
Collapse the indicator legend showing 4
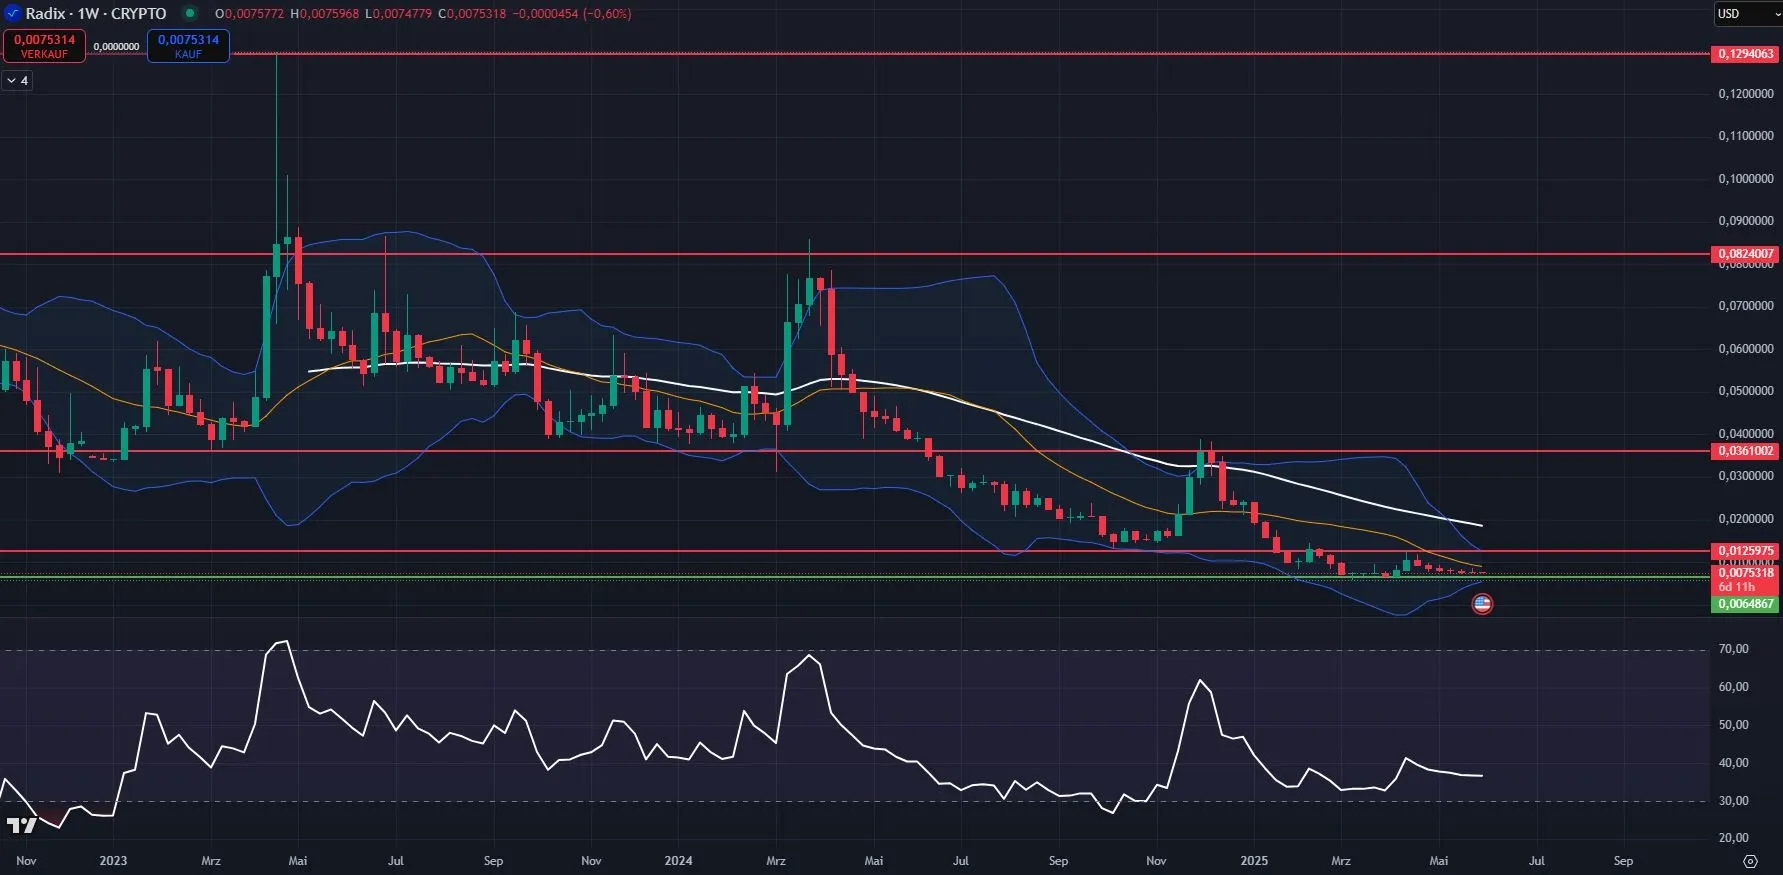point(18,80)
